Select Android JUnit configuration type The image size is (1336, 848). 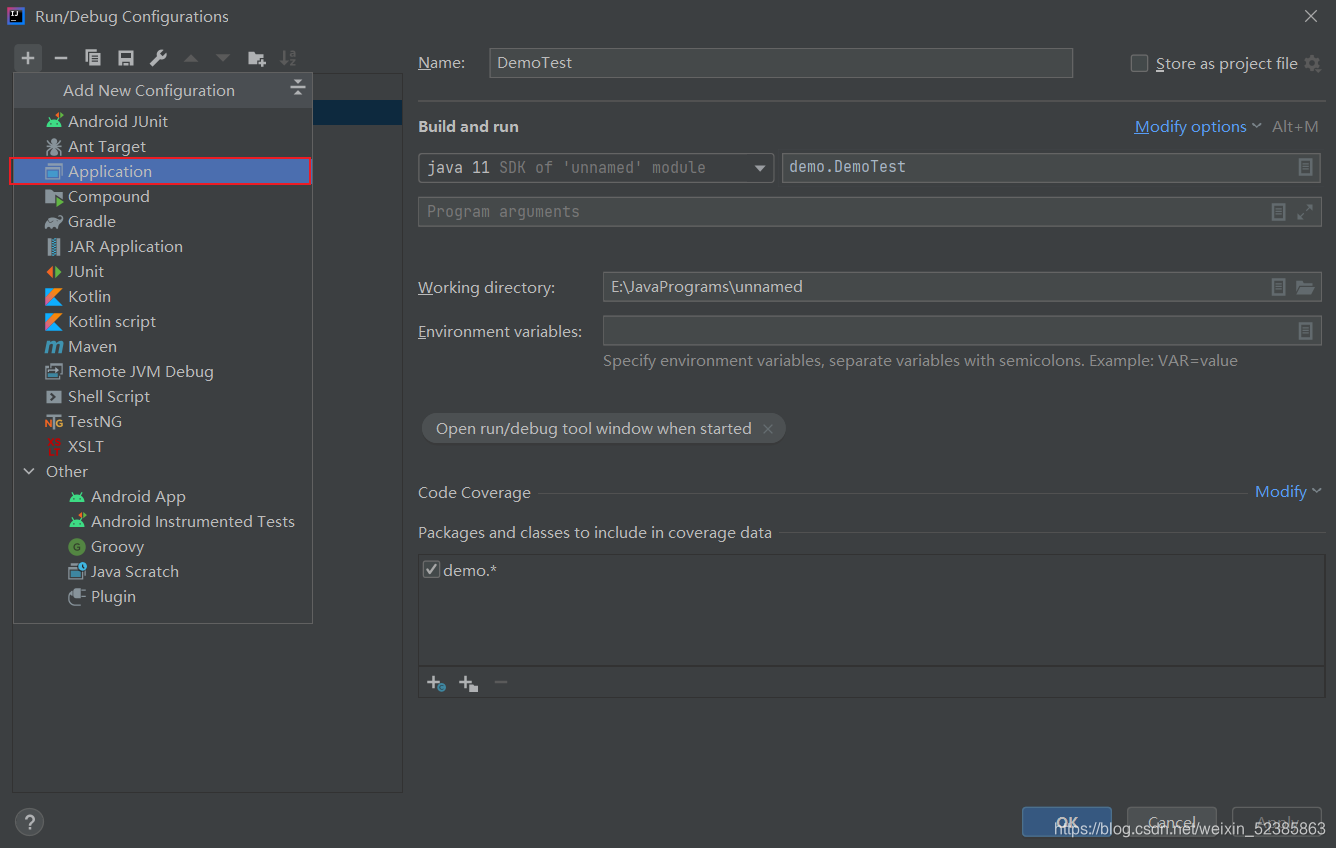[163, 121]
